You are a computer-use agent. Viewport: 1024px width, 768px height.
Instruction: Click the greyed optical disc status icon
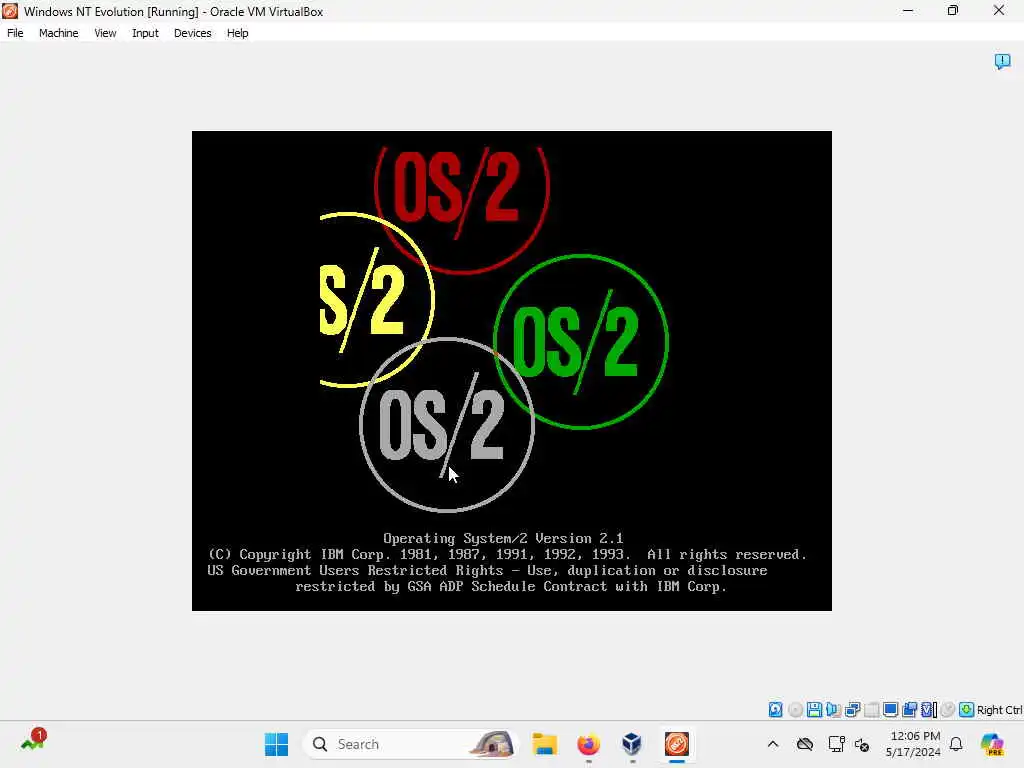[x=795, y=709]
